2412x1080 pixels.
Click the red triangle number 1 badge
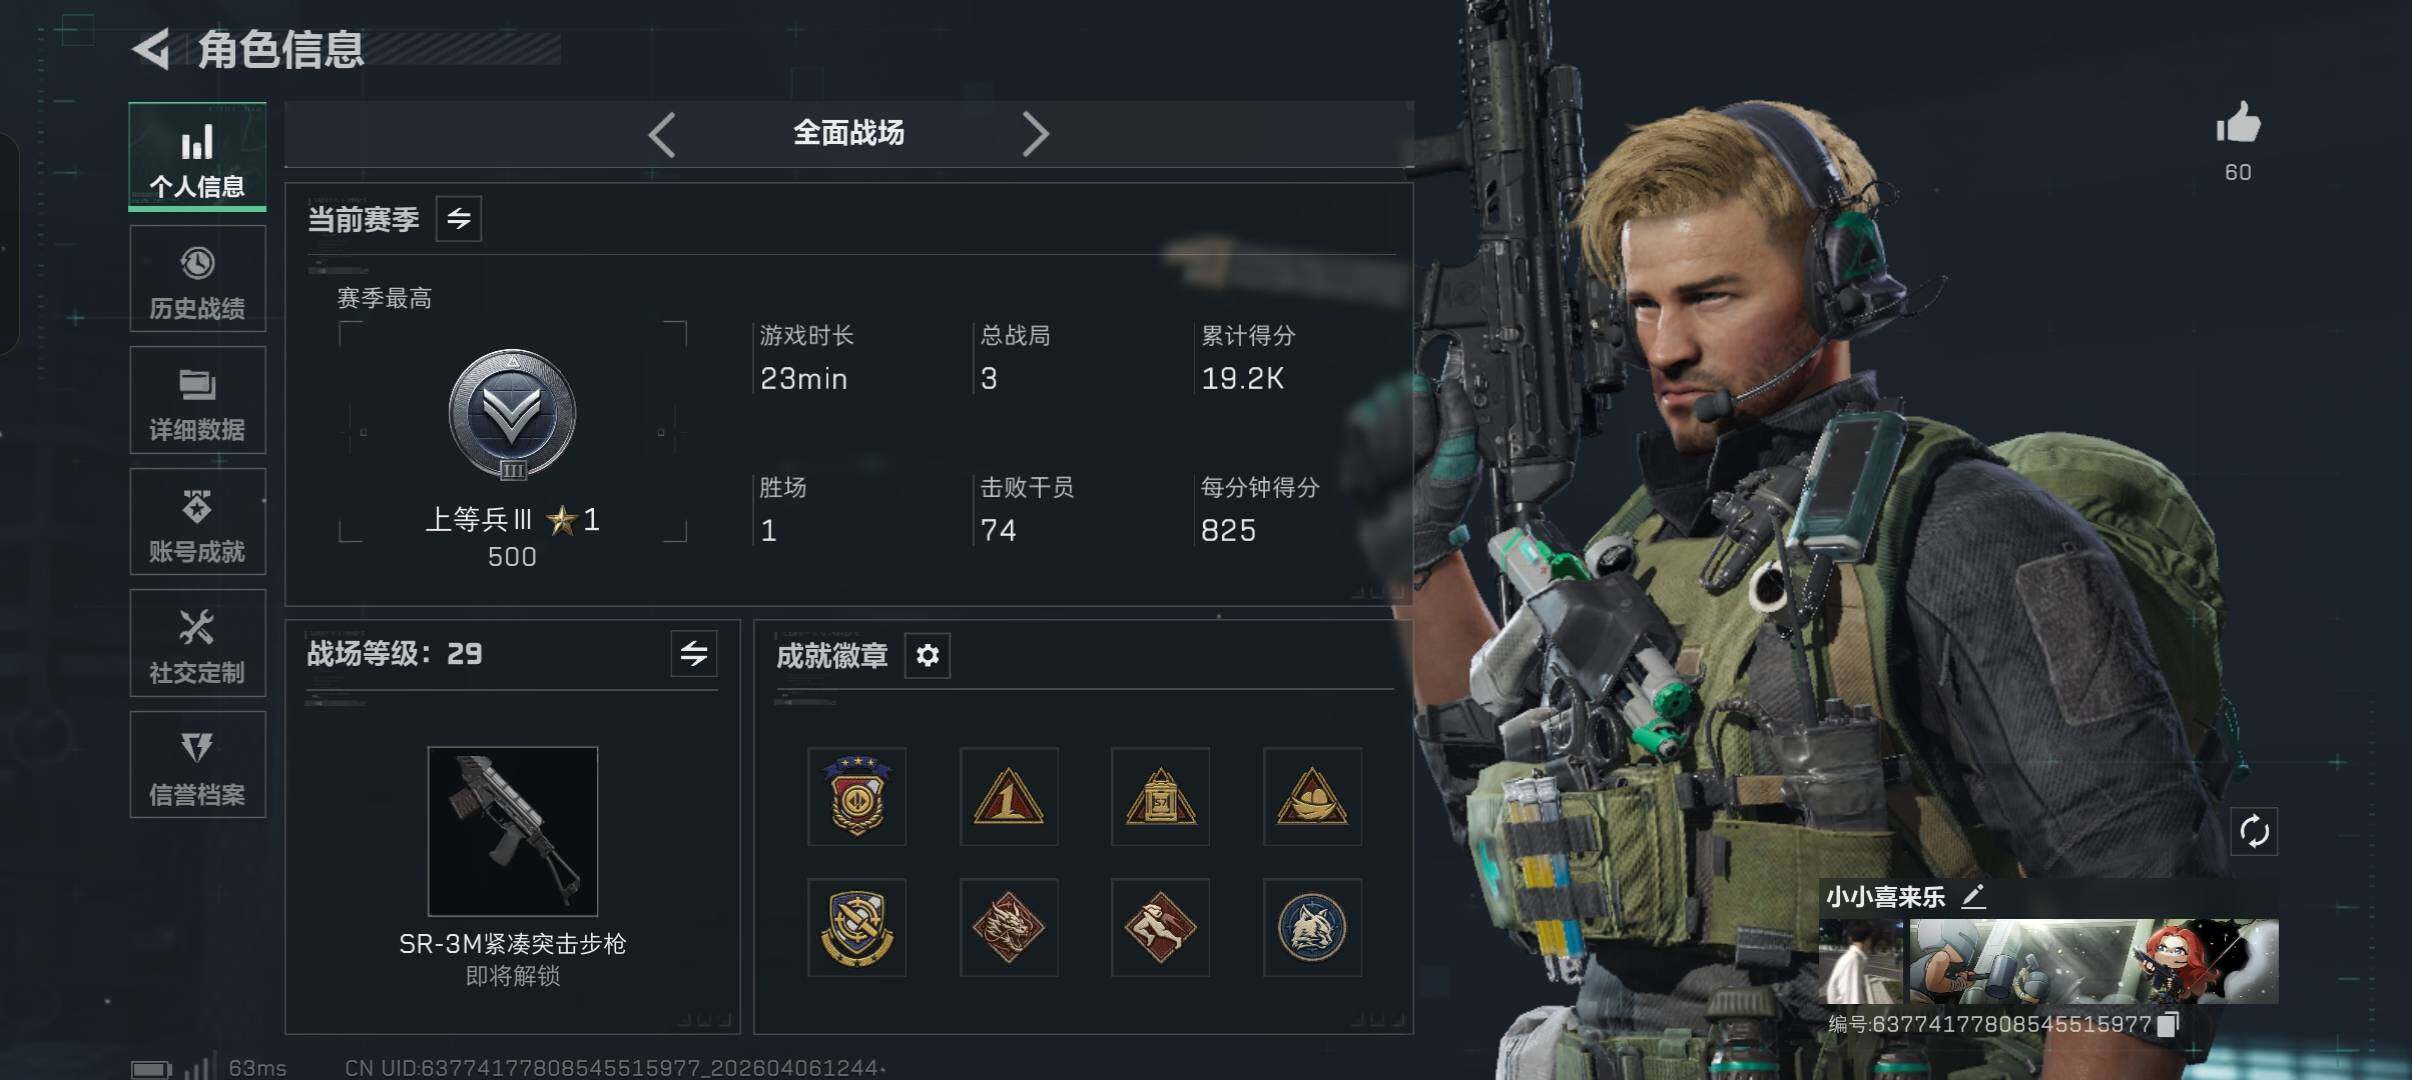pyautogui.click(x=1009, y=797)
